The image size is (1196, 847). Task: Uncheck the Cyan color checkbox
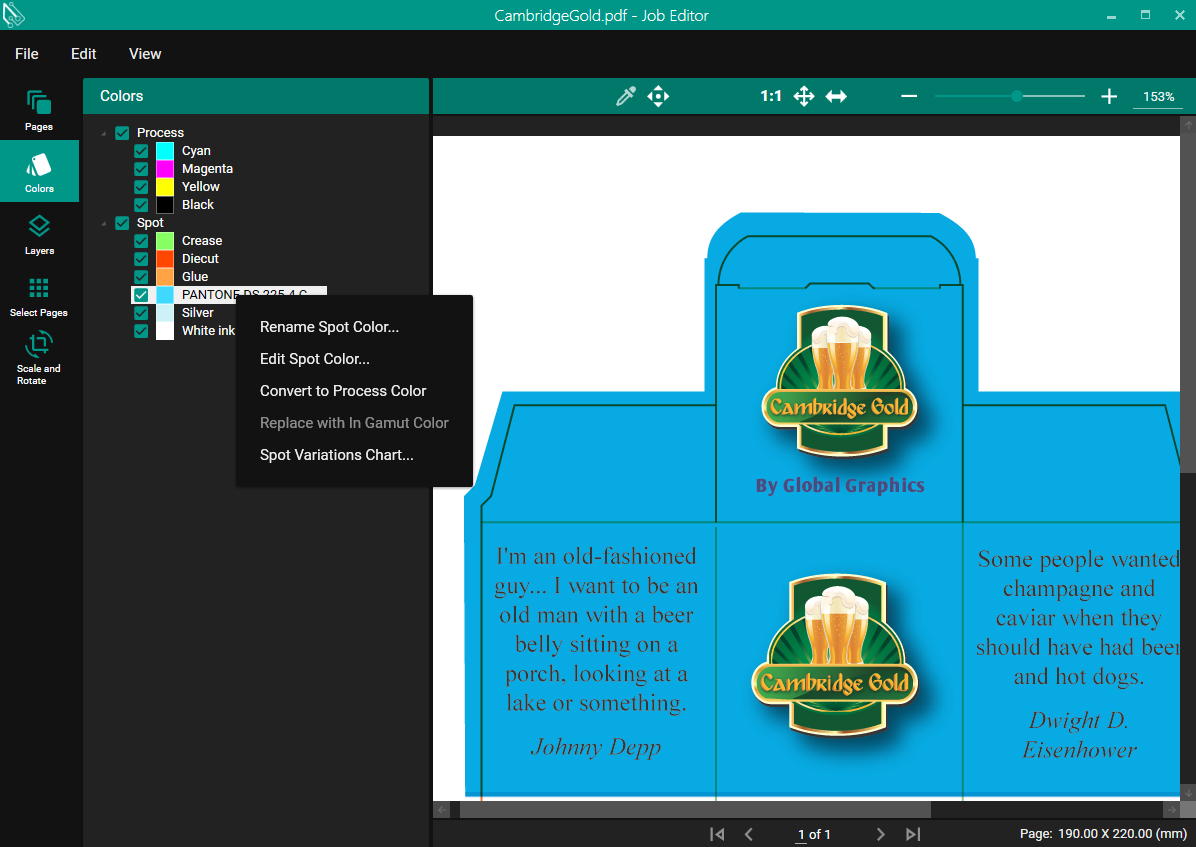point(141,151)
